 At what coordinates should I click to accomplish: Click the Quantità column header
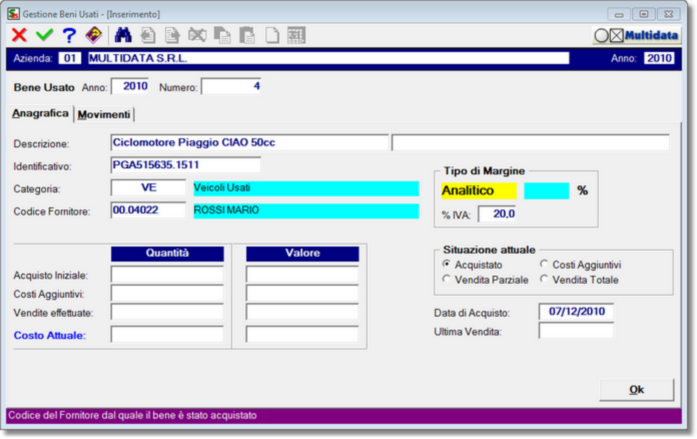[167, 253]
